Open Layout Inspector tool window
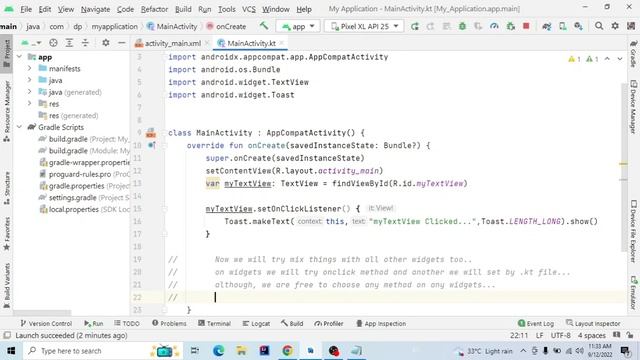Viewport: 640px width, 360px height. 593,324
